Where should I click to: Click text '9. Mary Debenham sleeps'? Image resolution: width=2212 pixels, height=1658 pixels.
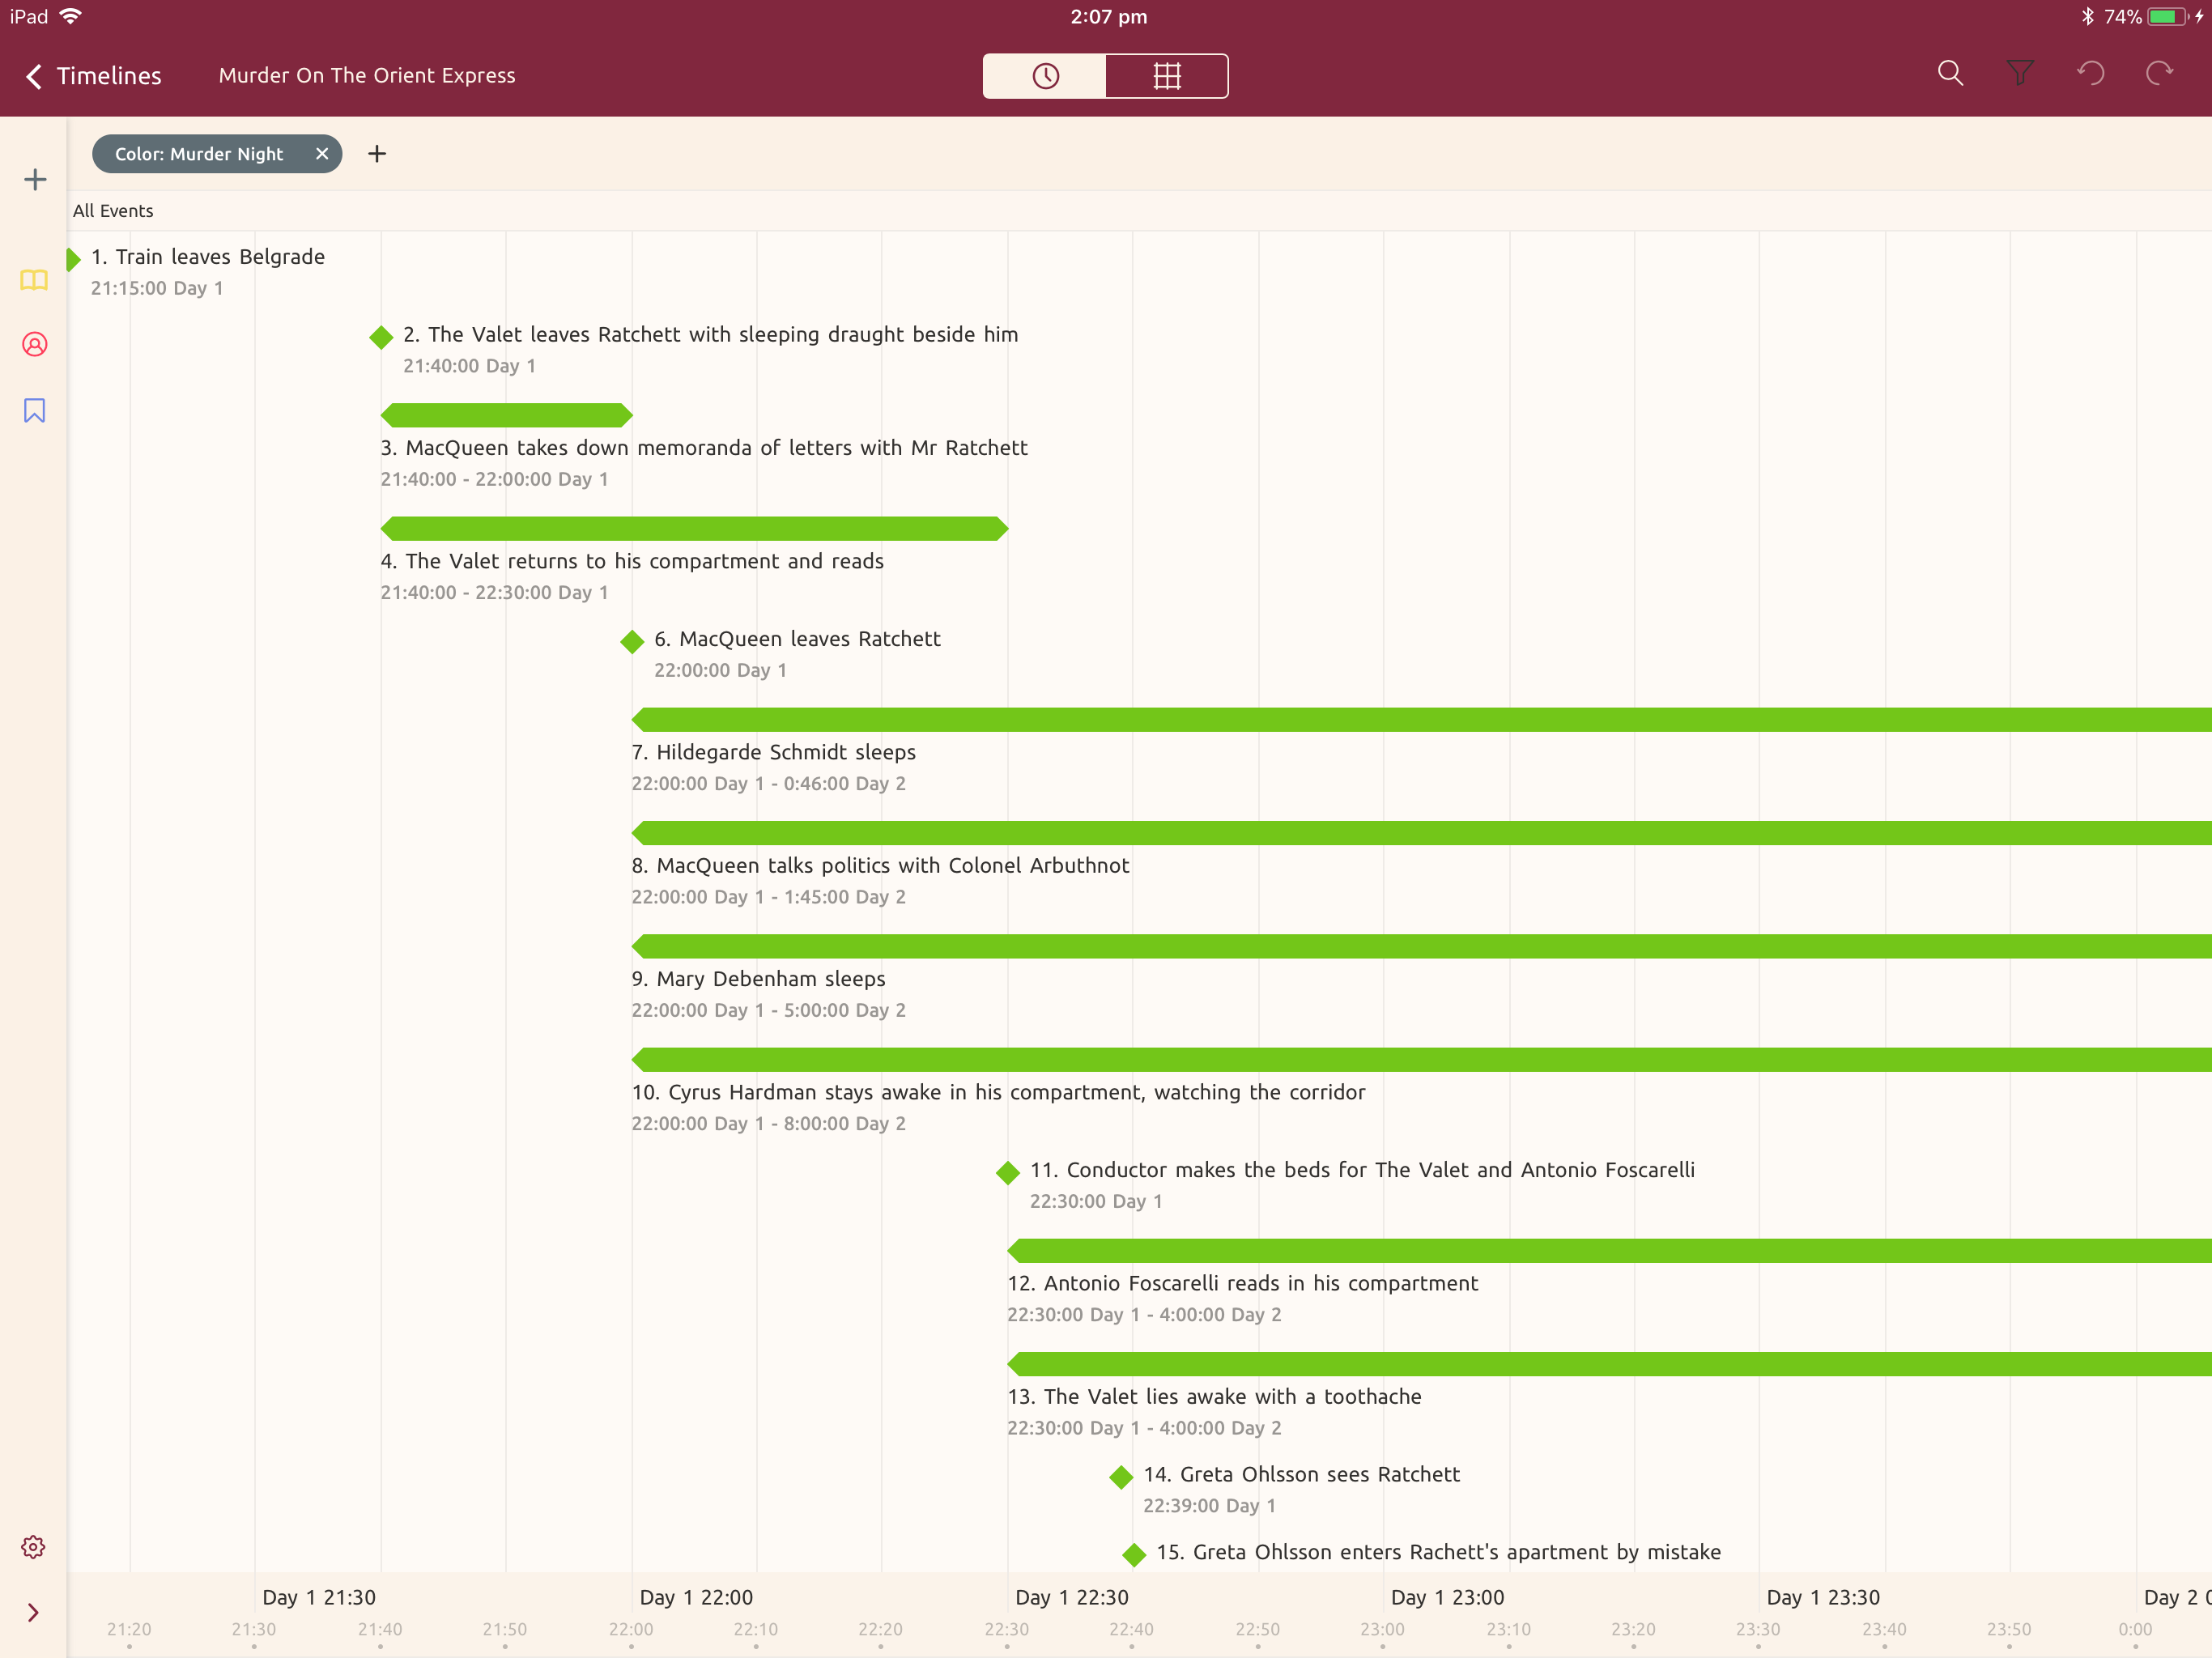pos(759,979)
